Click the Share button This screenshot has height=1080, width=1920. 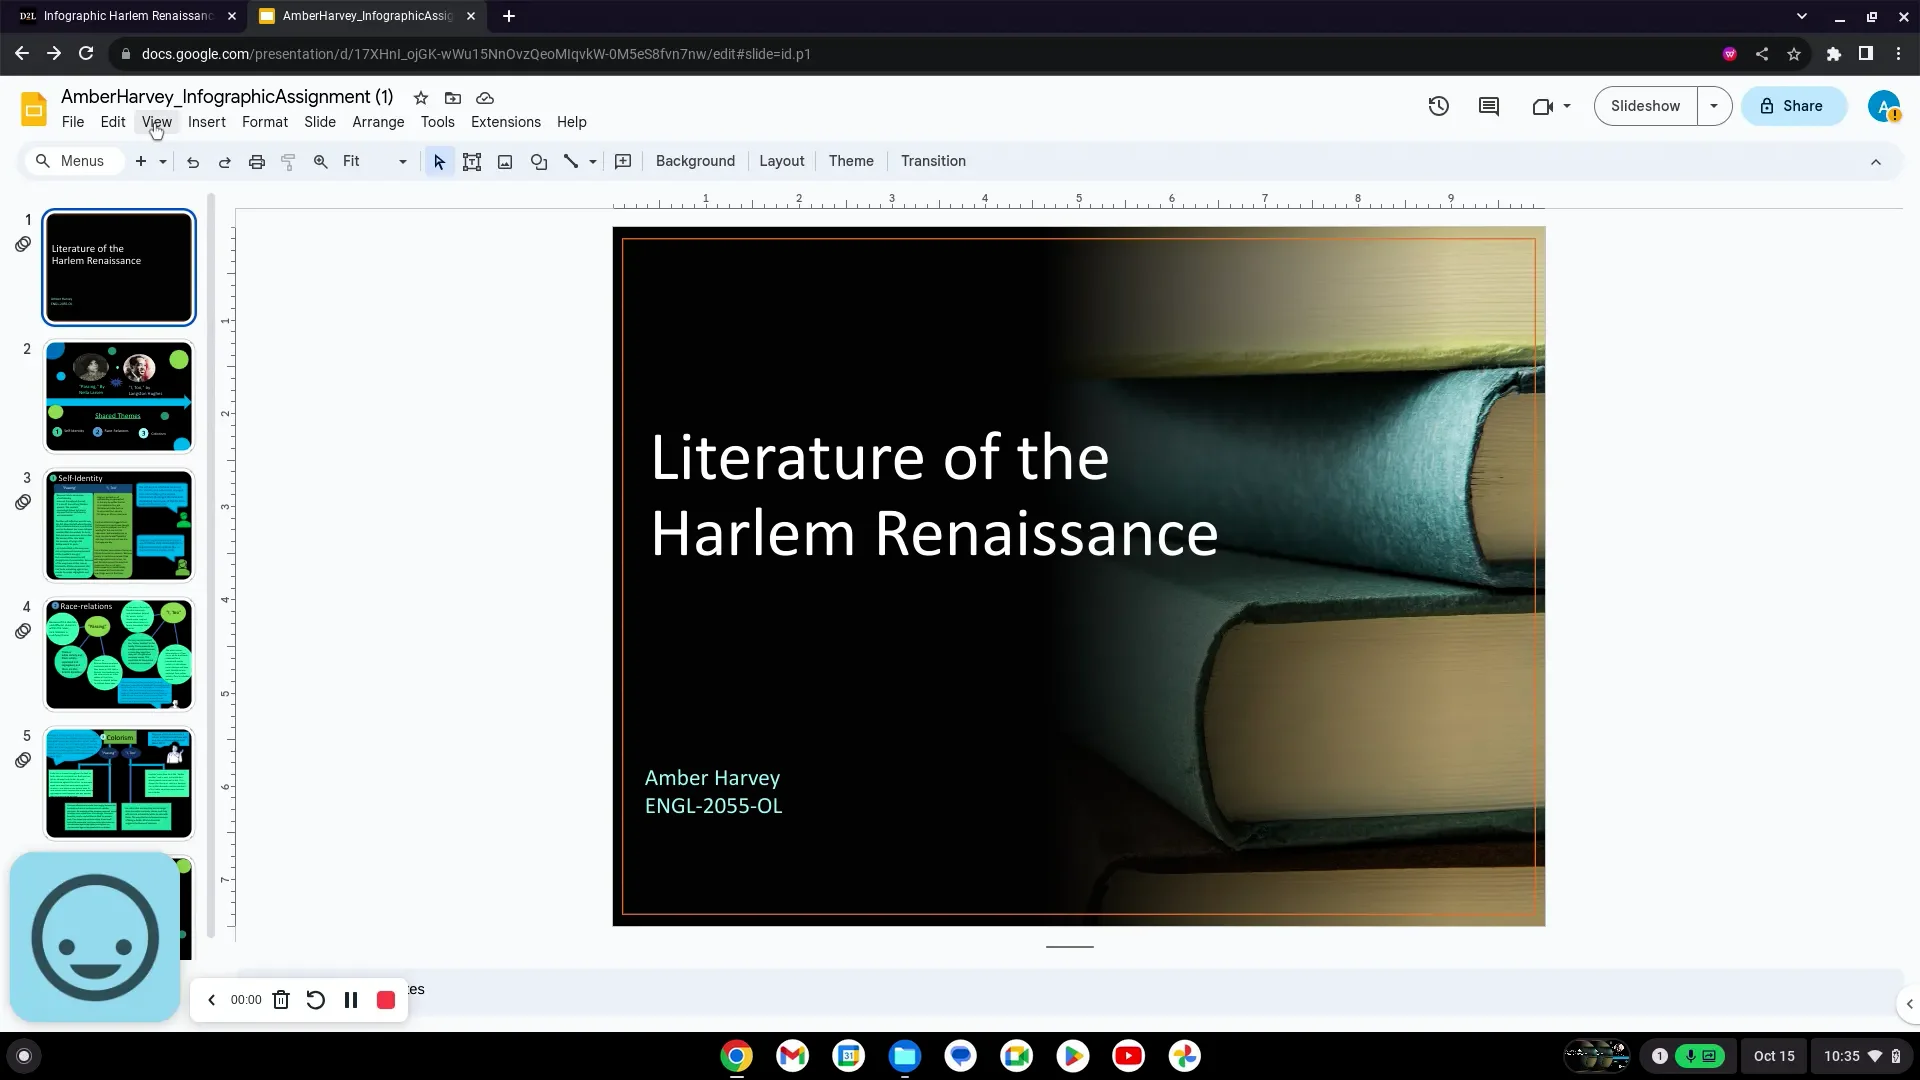click(1793, 105)
